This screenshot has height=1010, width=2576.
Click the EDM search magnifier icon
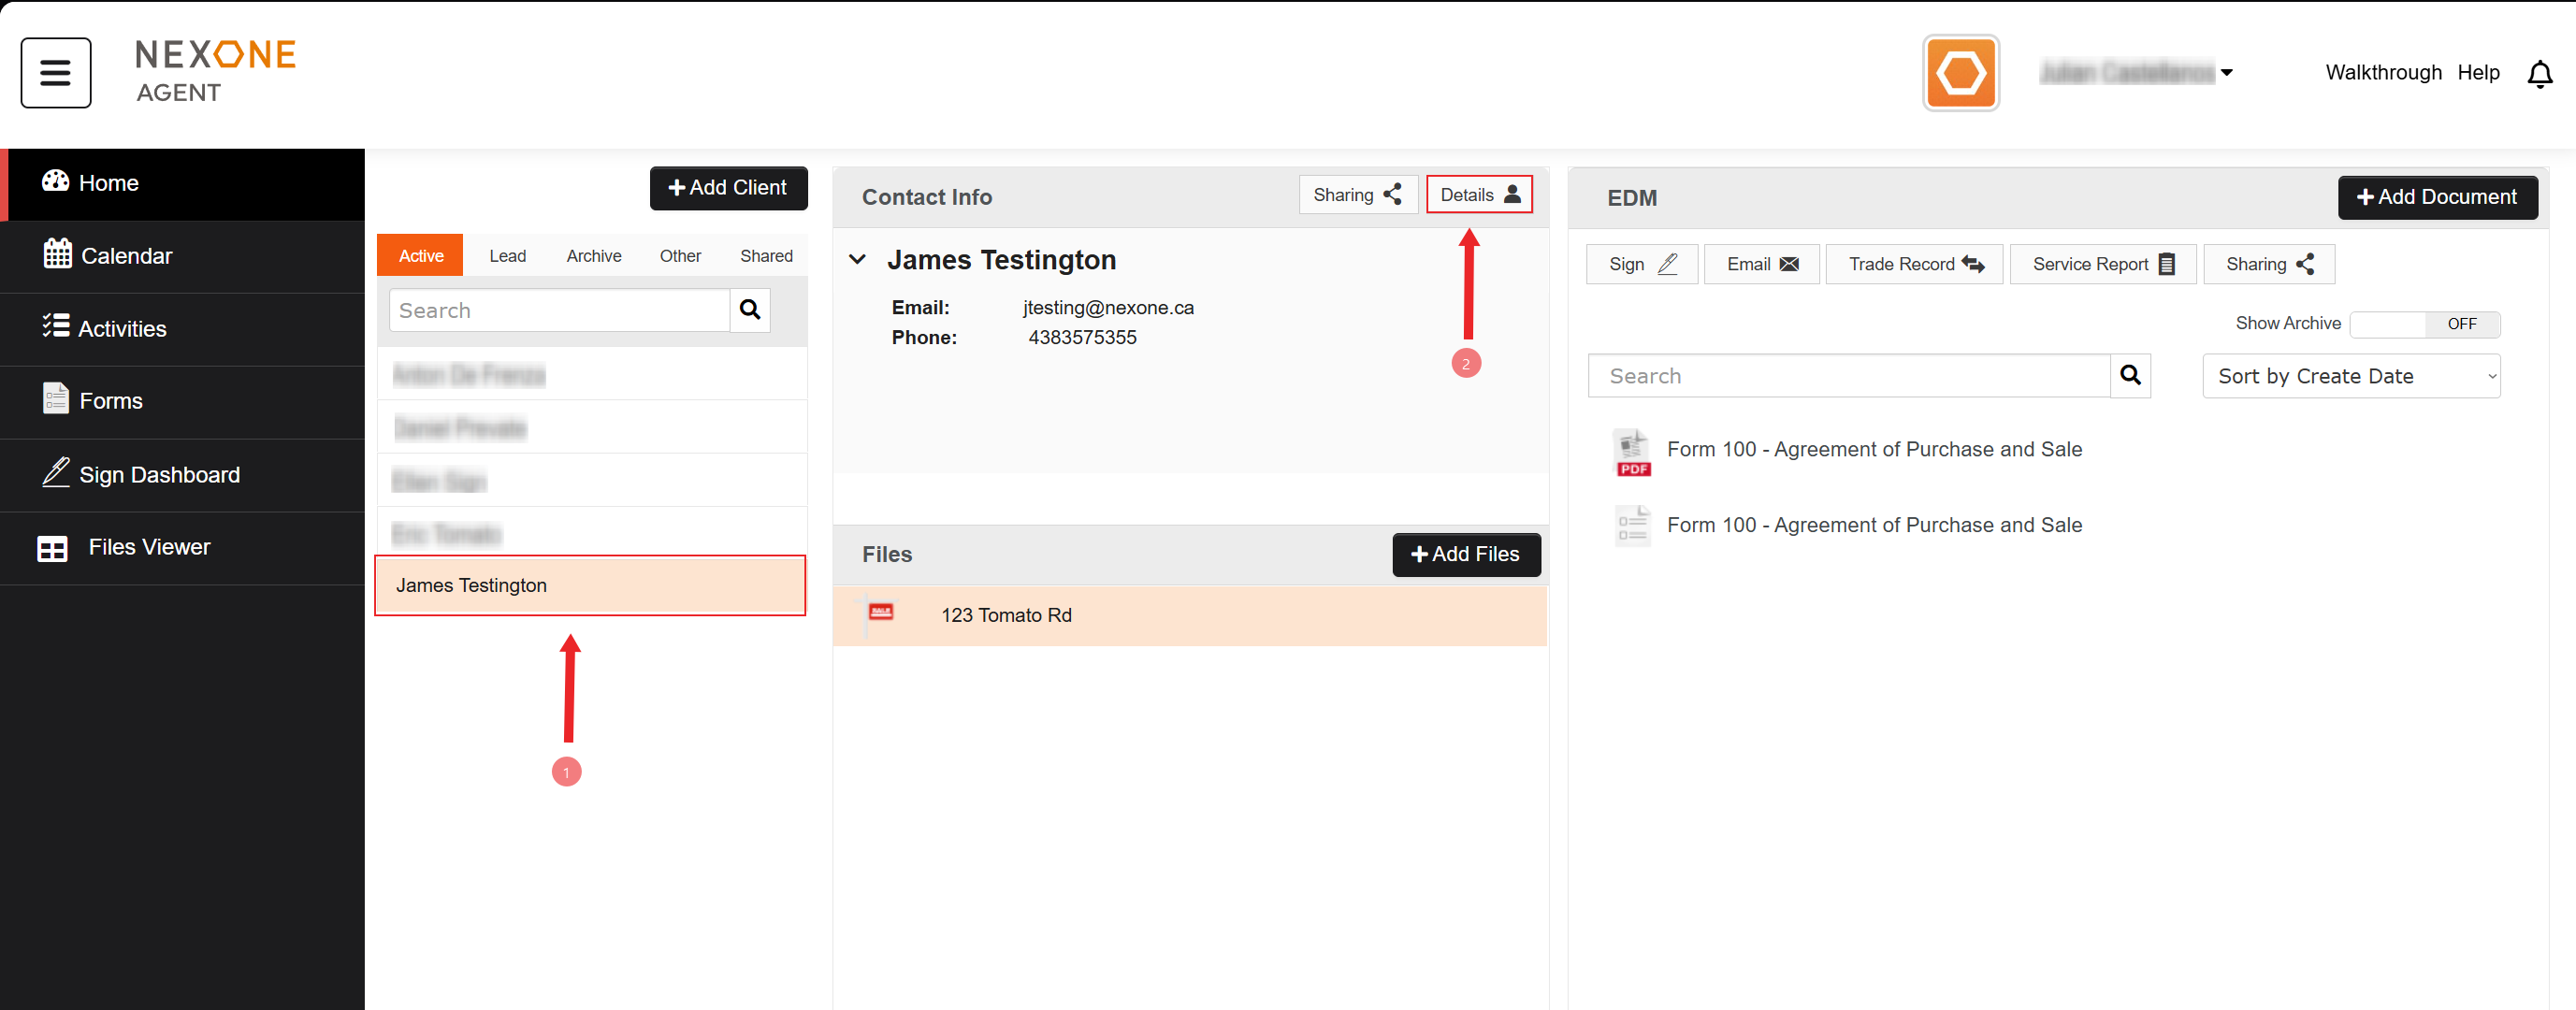click(2129, 375)
